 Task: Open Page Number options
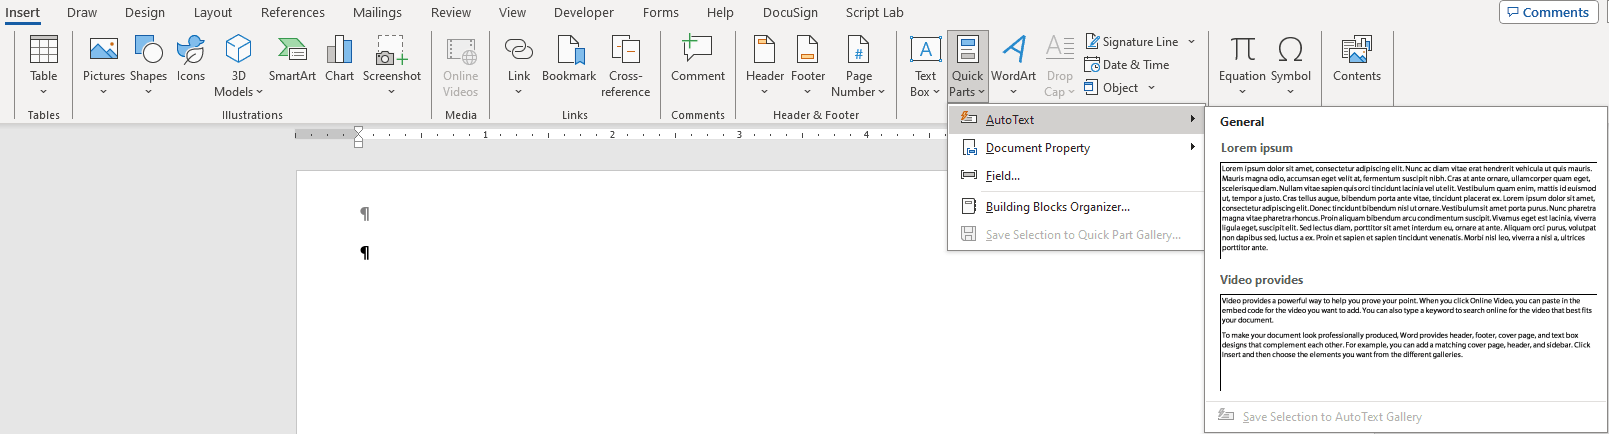[x=858, y=66]
